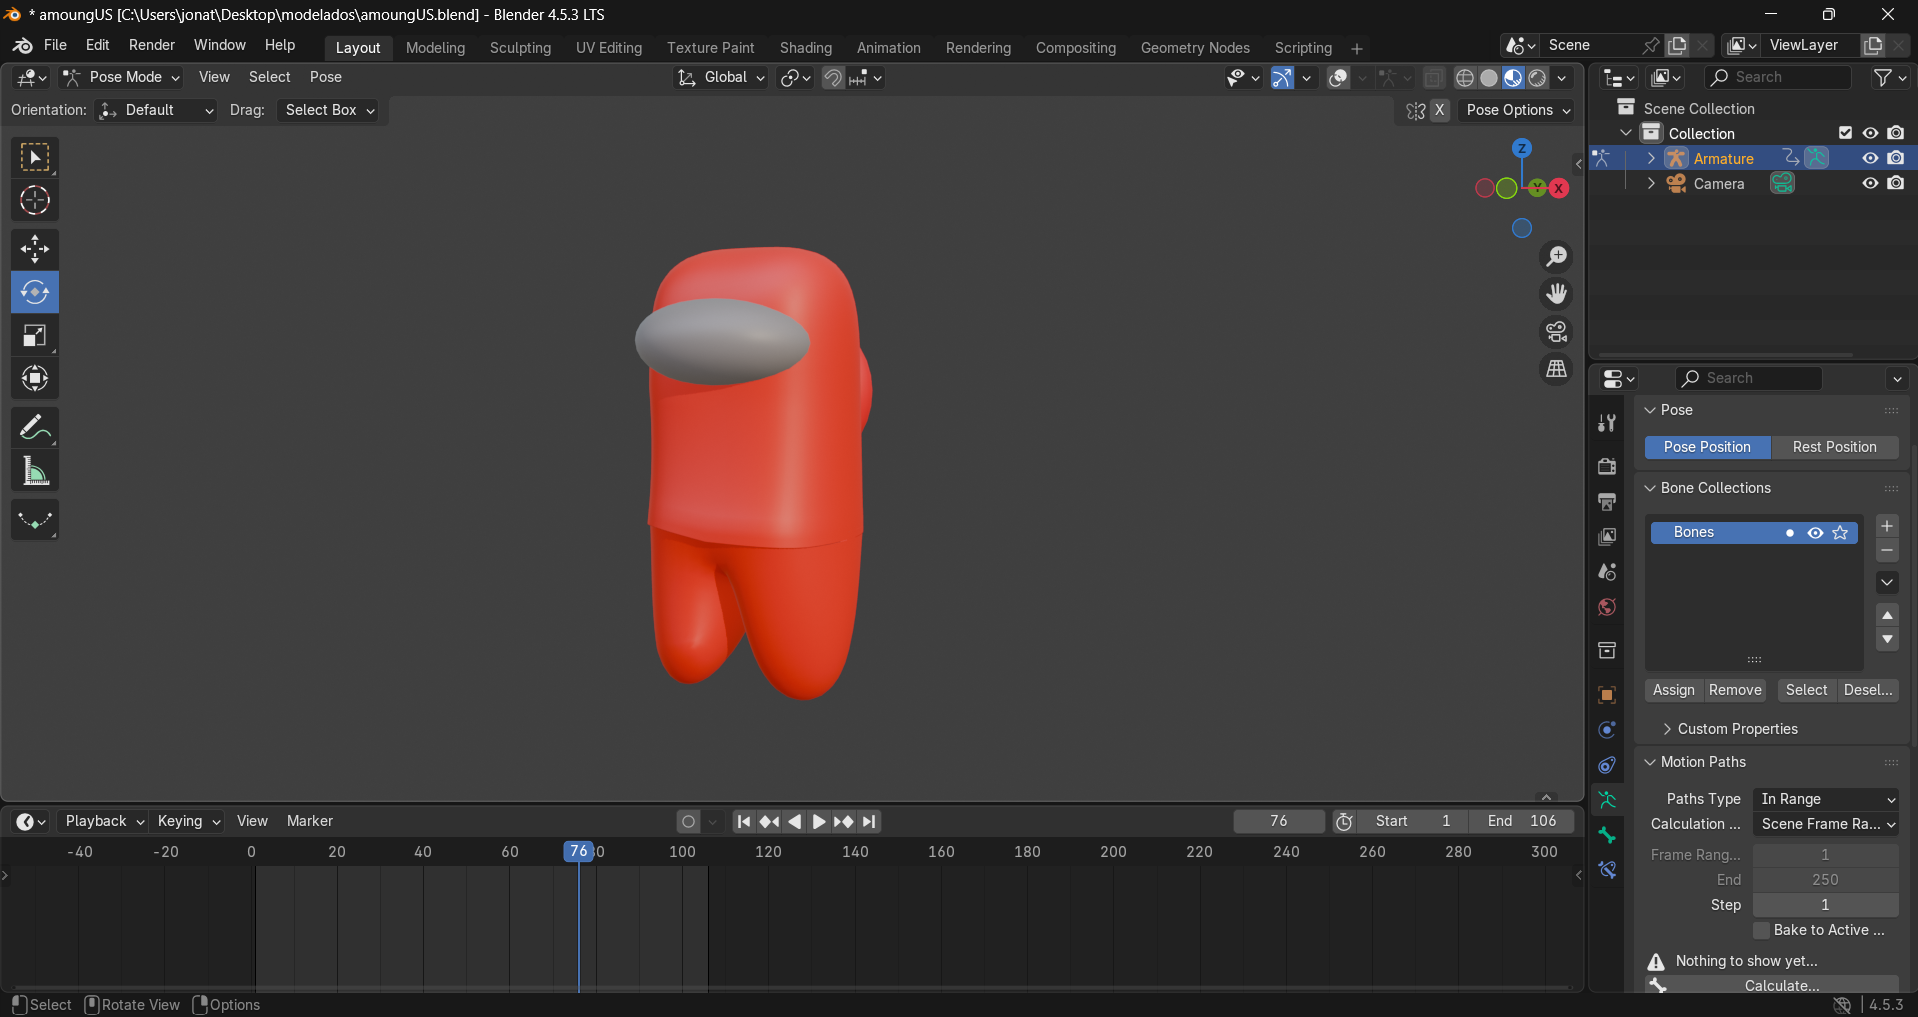The image size is (1918, 1017).
Task: Click the Rest Position button
Action: (x=1835, y=447)
